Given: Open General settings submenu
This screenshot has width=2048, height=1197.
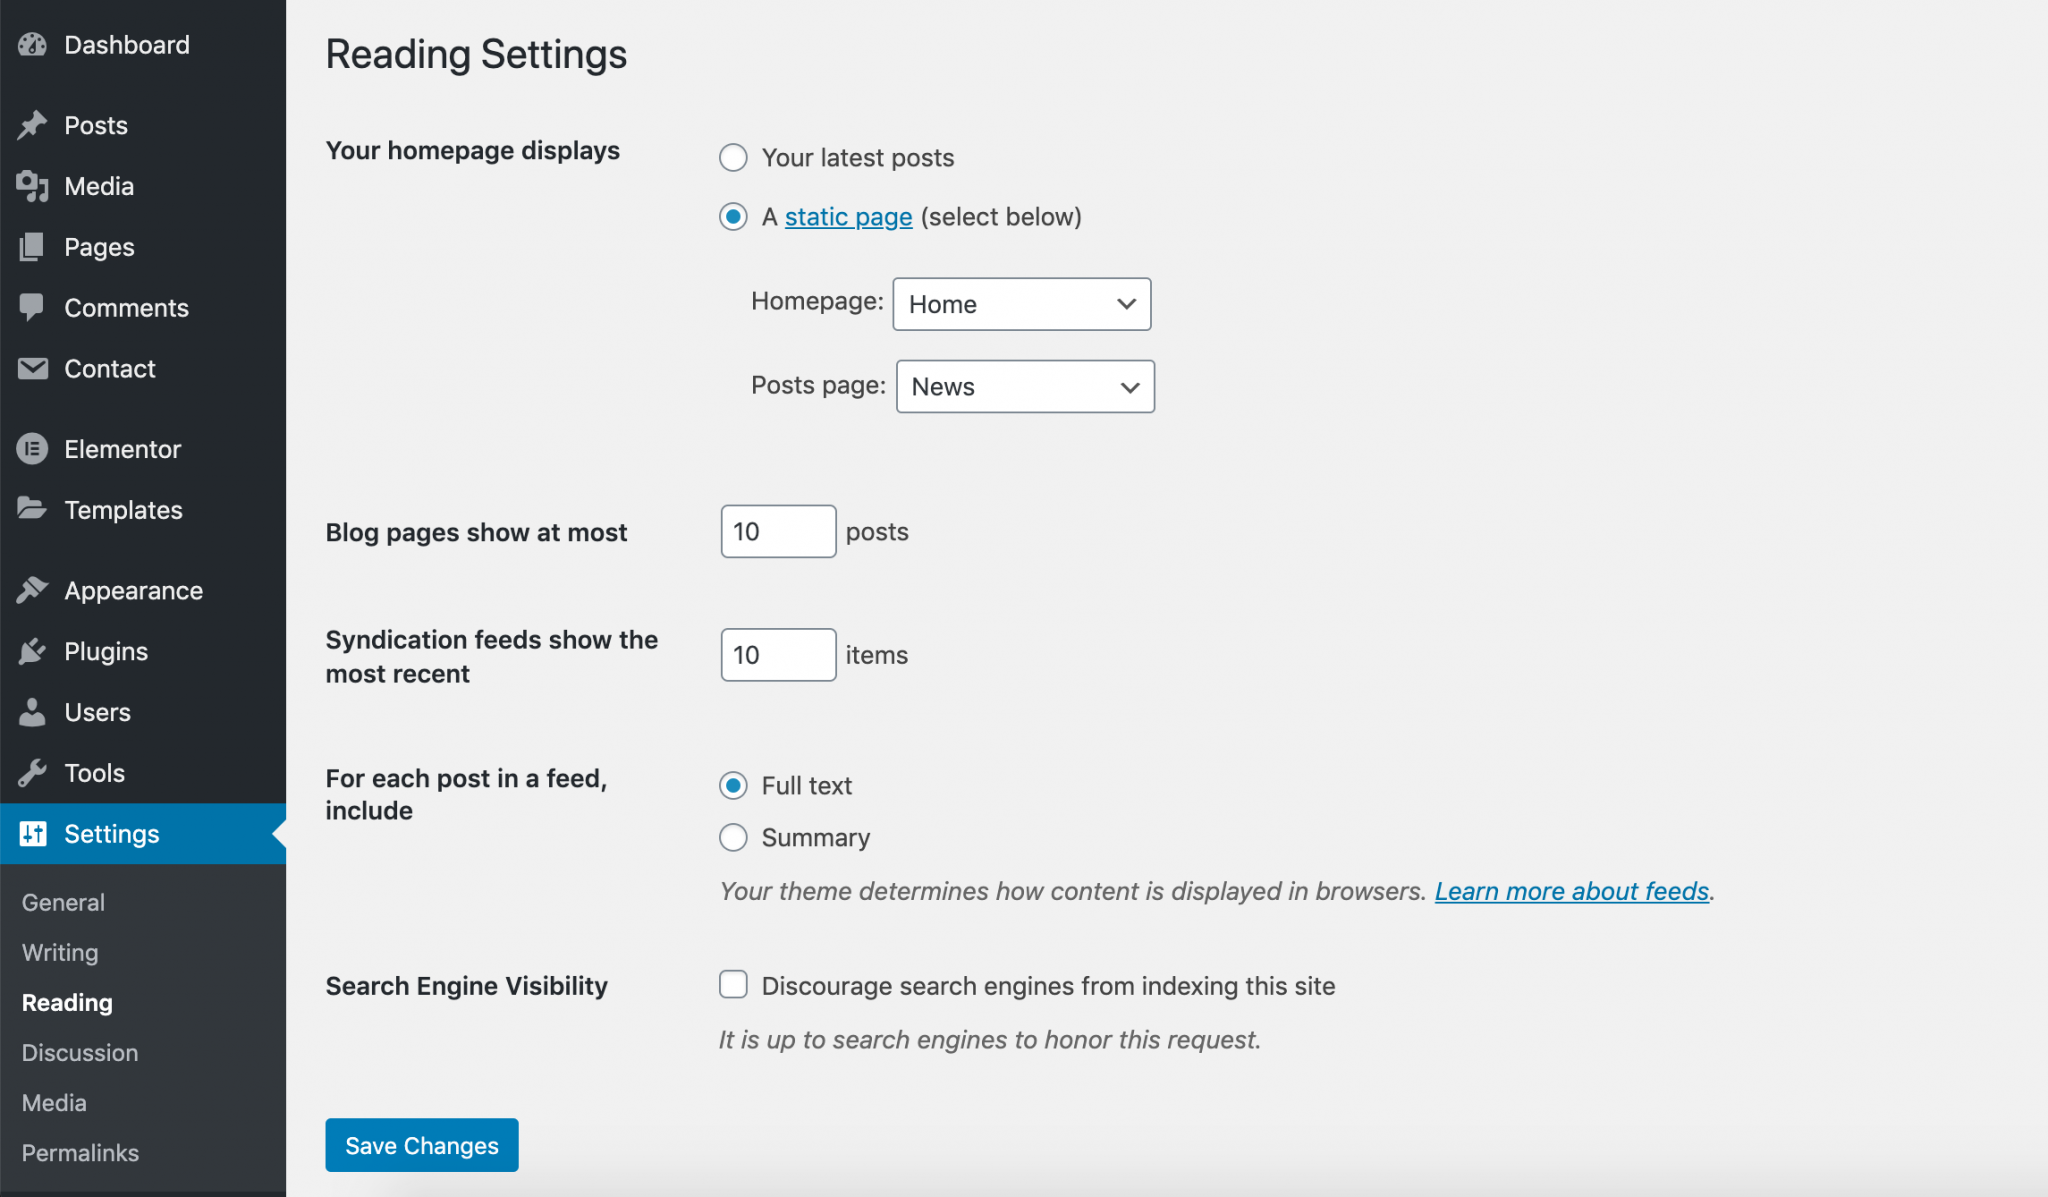Looking at the screenshot, I should pyautogui.click(x=63, y=902).
